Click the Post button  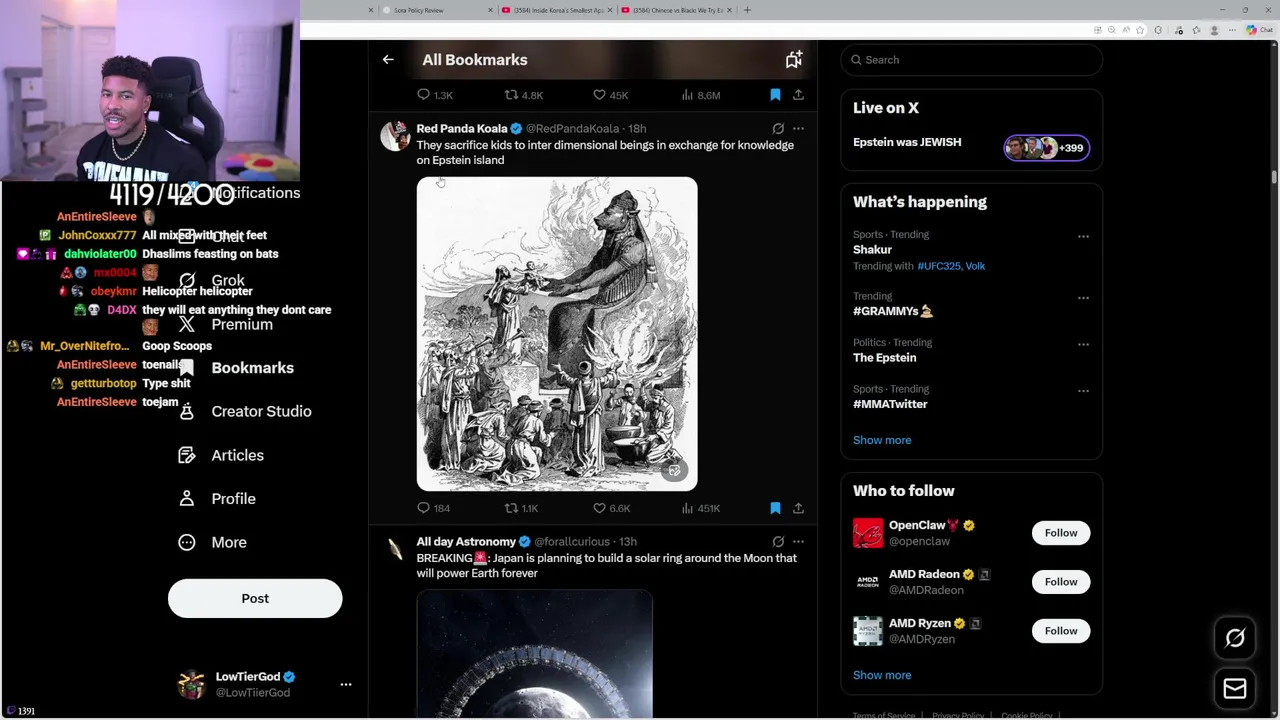click(255, 598)
